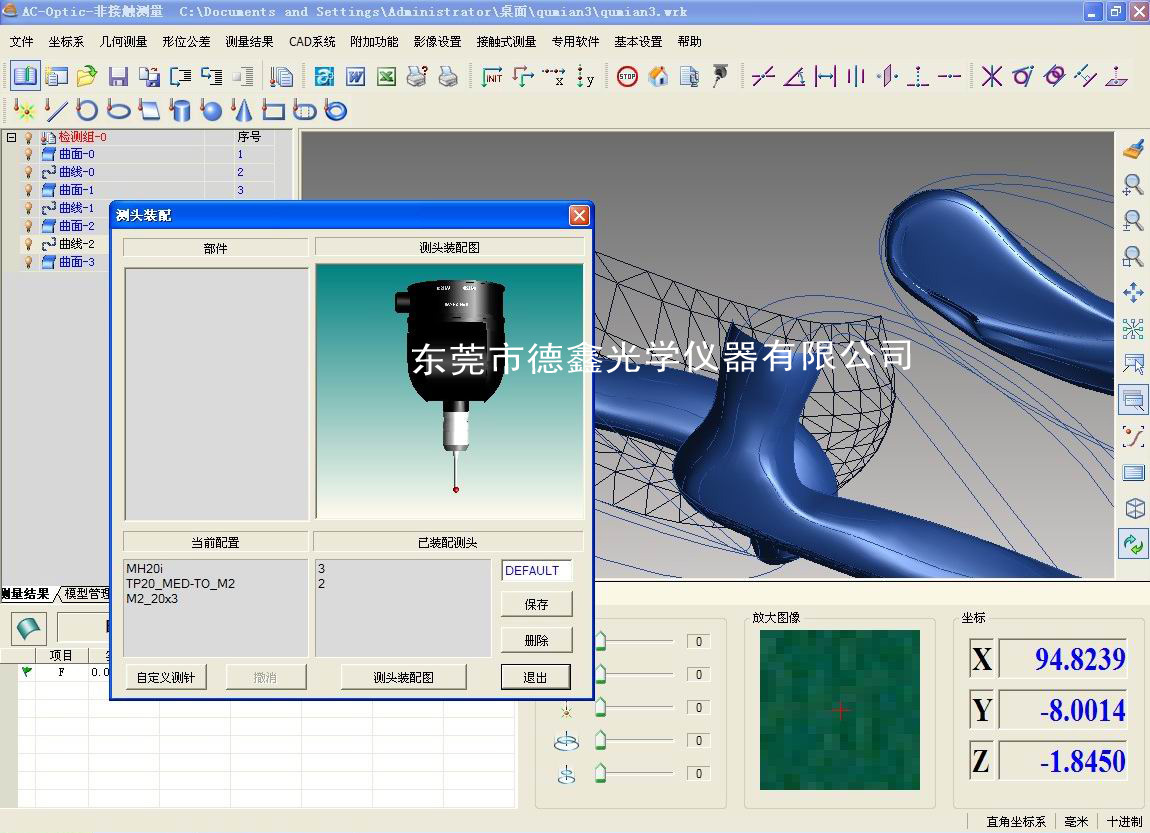This screenshot has height=833, width=1150.
Task: Click the INIT coordinate system icon
Action: (x=492, y=77)
